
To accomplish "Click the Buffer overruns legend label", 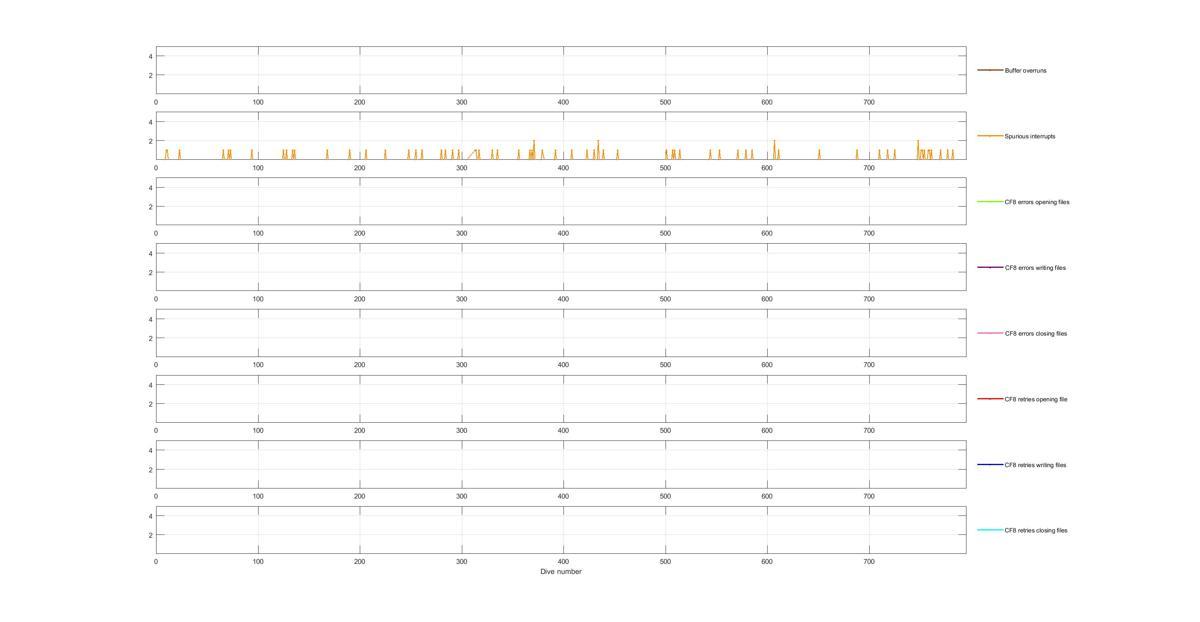I will (1026, 71).
